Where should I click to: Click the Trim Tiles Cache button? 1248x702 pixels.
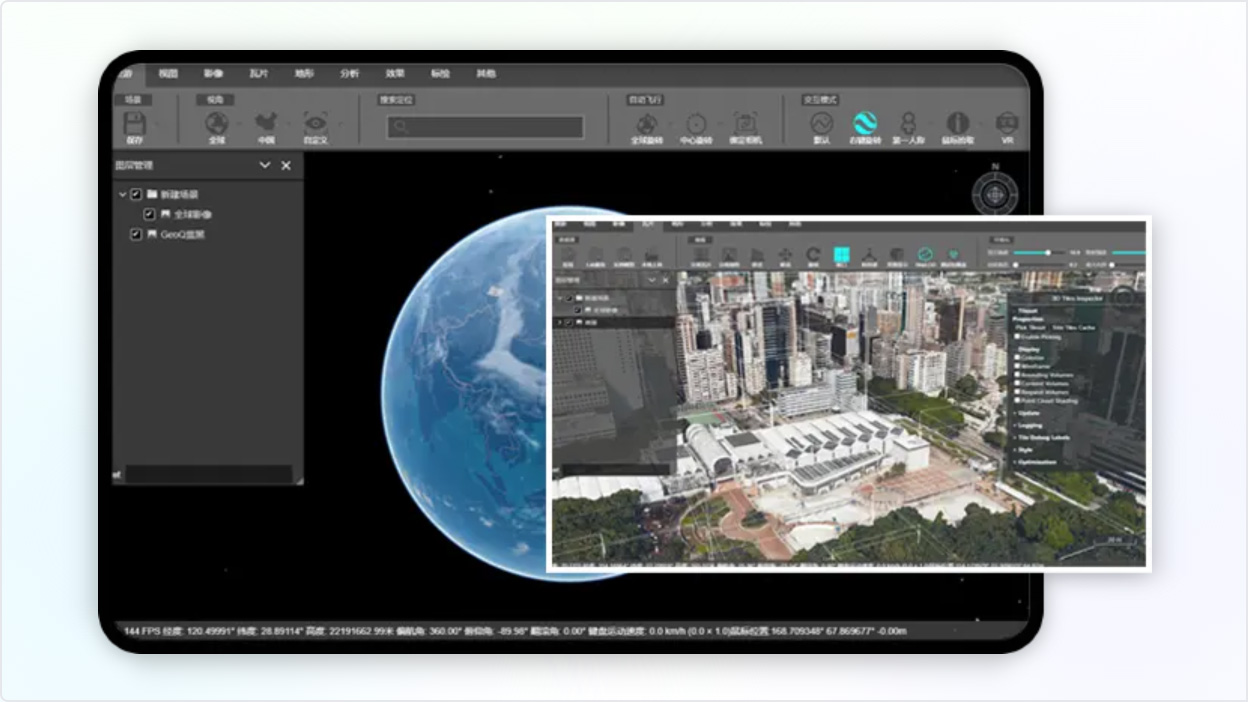coord(1073,327)
